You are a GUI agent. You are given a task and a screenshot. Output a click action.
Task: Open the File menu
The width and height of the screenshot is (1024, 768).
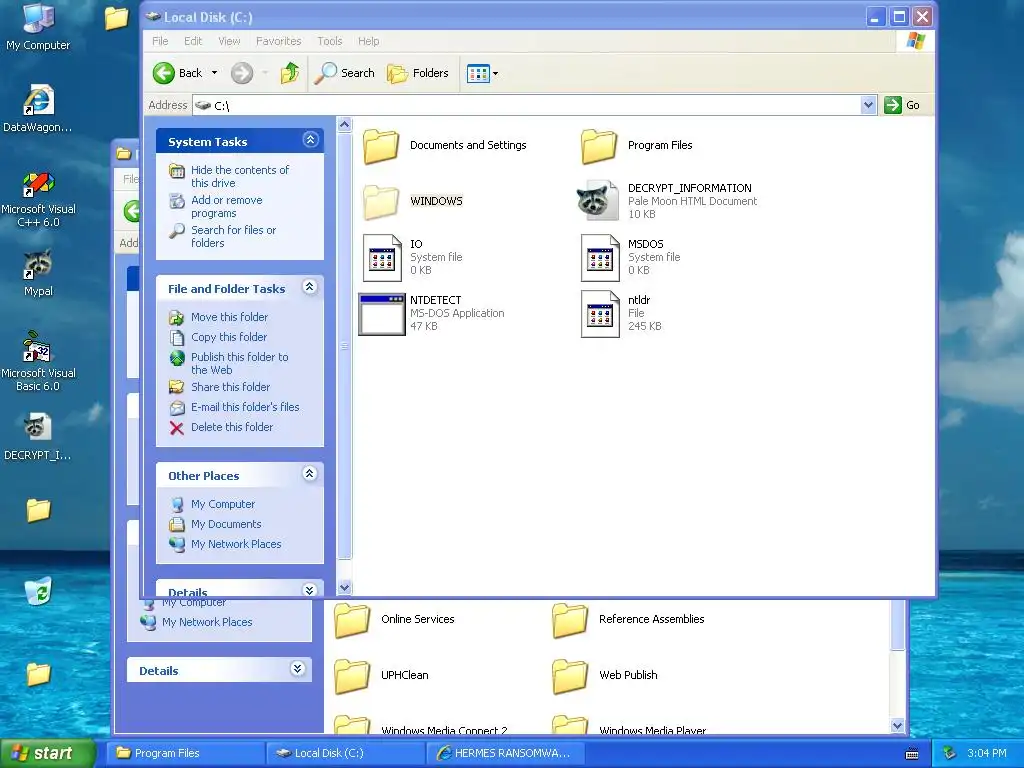pos(160,41)
